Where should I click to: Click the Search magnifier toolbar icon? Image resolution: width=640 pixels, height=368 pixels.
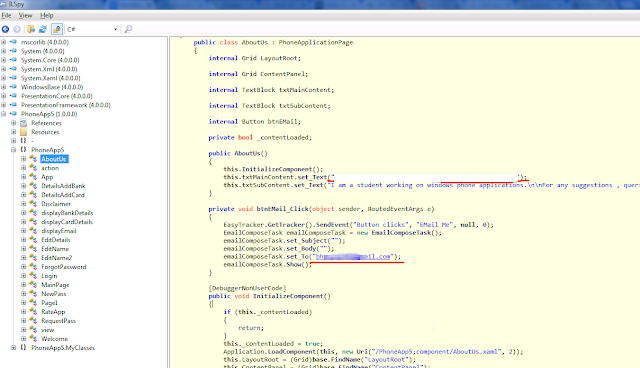pyautogui.click(x=128, y=29)
